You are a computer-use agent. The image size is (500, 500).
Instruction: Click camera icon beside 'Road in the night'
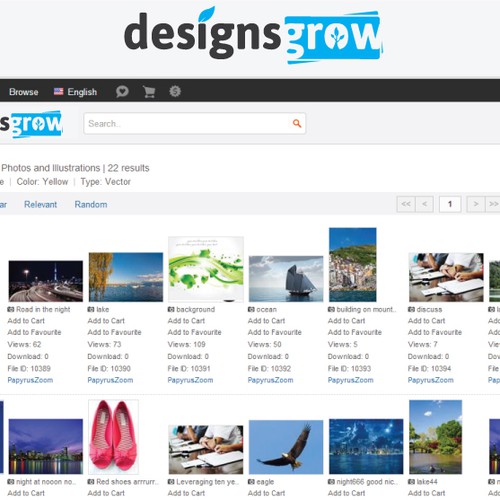point(11,309)
